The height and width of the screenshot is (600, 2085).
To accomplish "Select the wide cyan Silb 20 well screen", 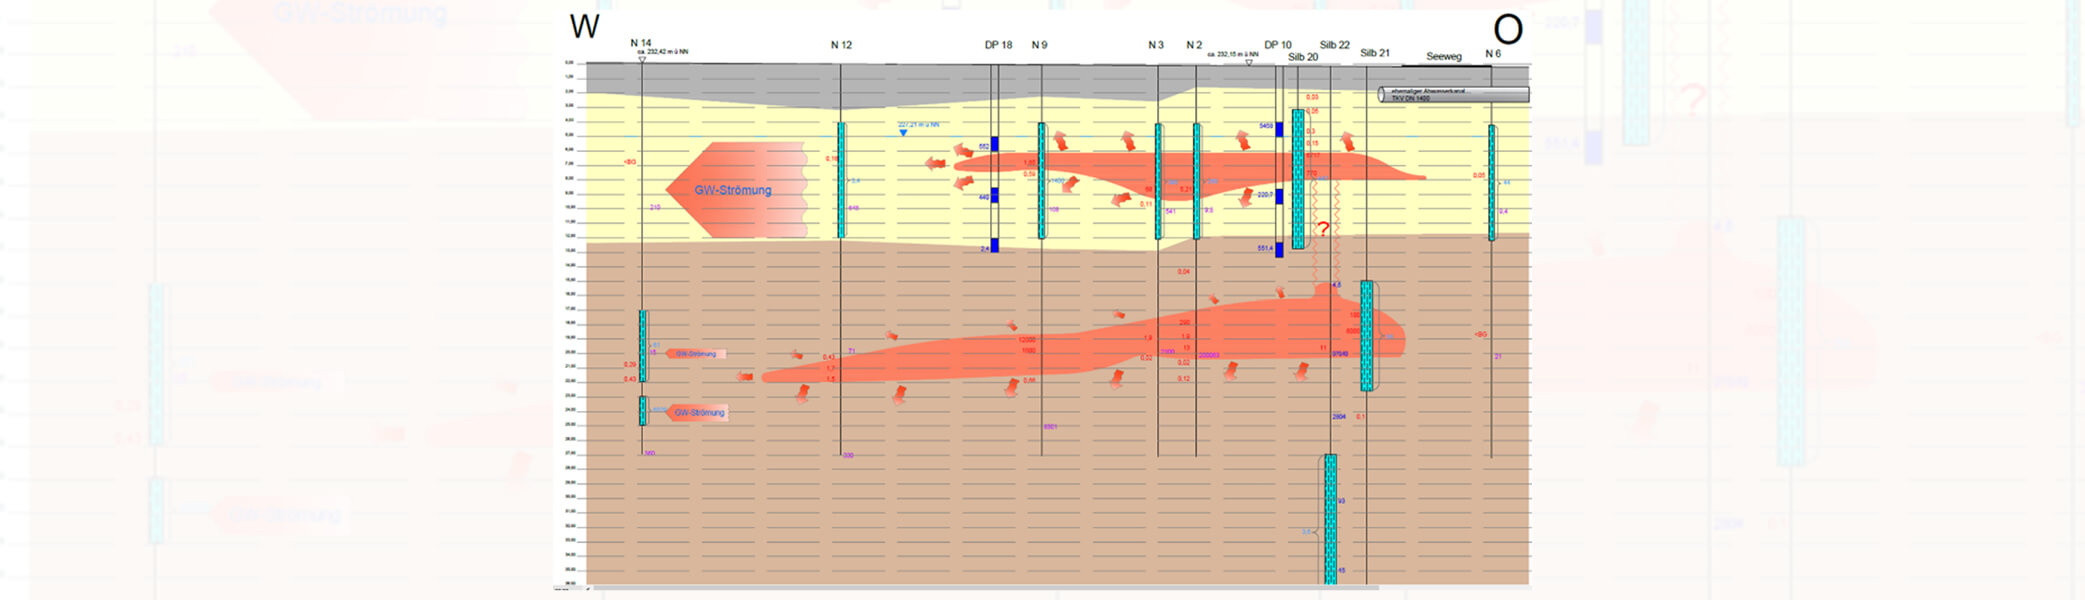I will pyautogui.click(x=1298, y=179).
